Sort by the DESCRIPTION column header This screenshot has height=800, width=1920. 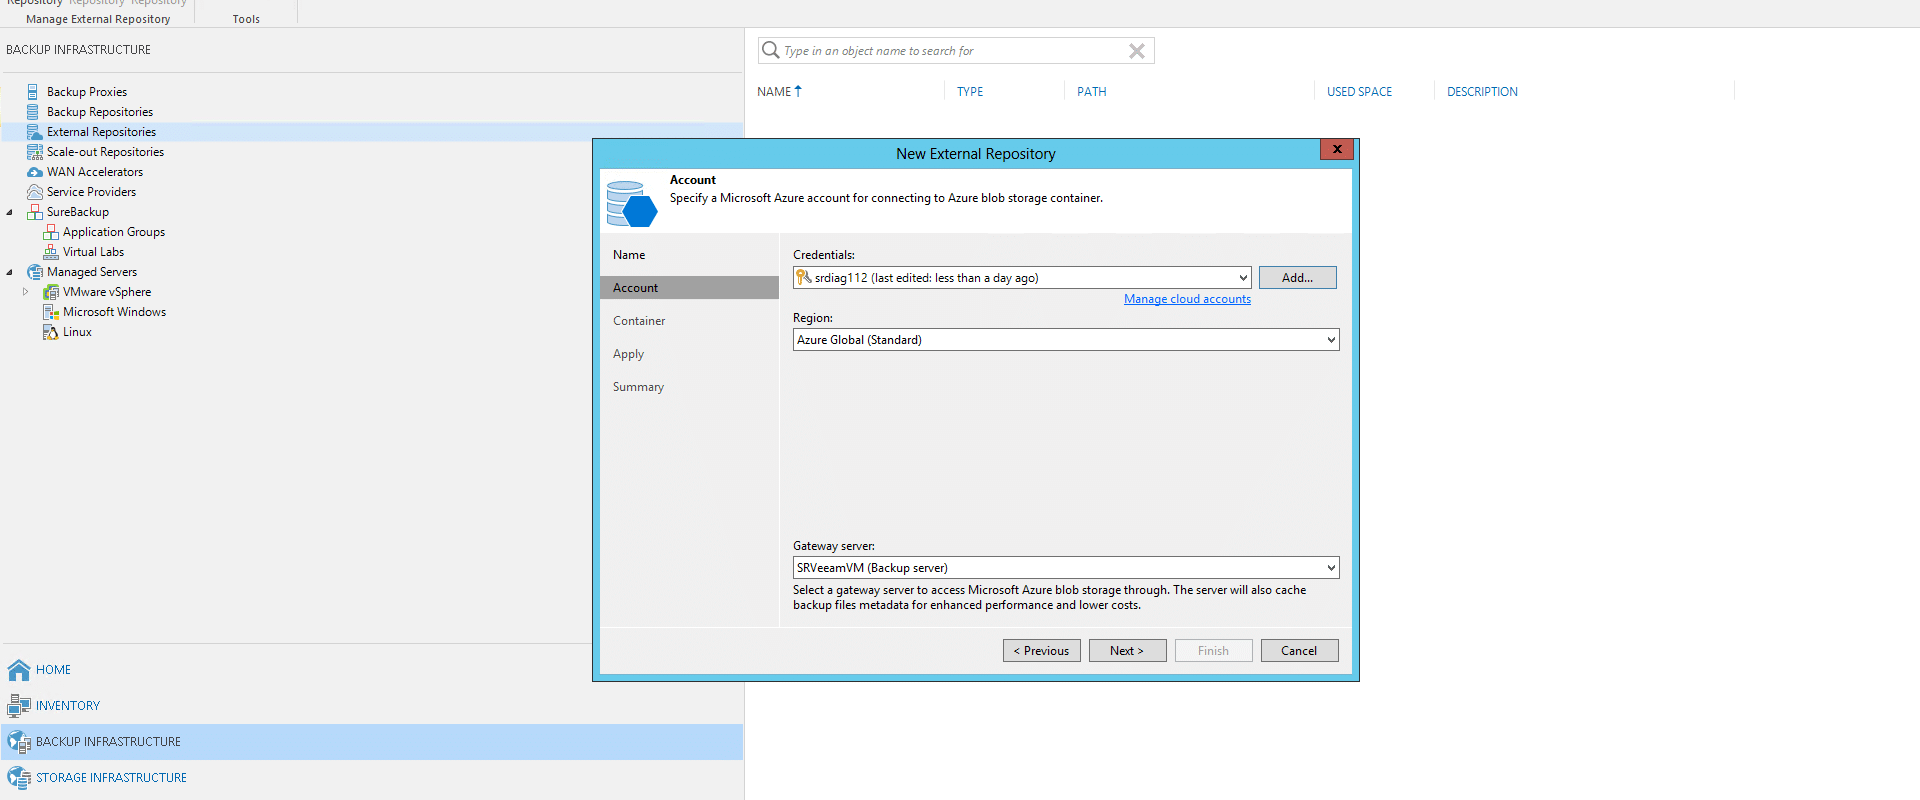click(x=1482, y=92)
